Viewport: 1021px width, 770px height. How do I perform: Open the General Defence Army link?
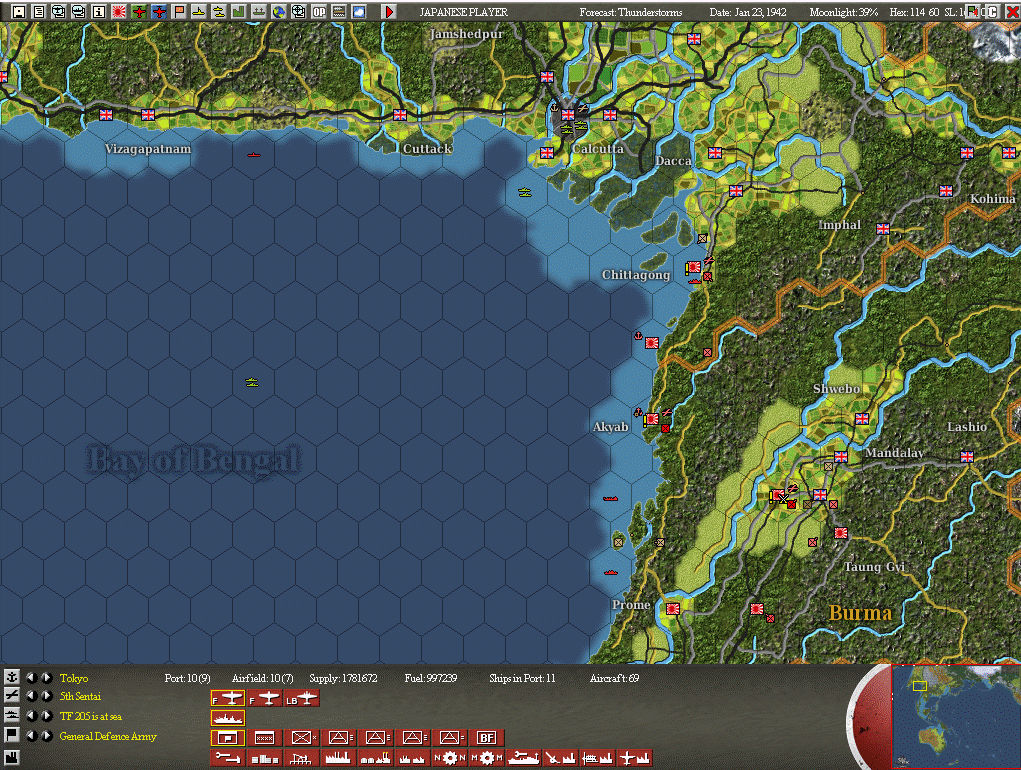coord(108,736)
